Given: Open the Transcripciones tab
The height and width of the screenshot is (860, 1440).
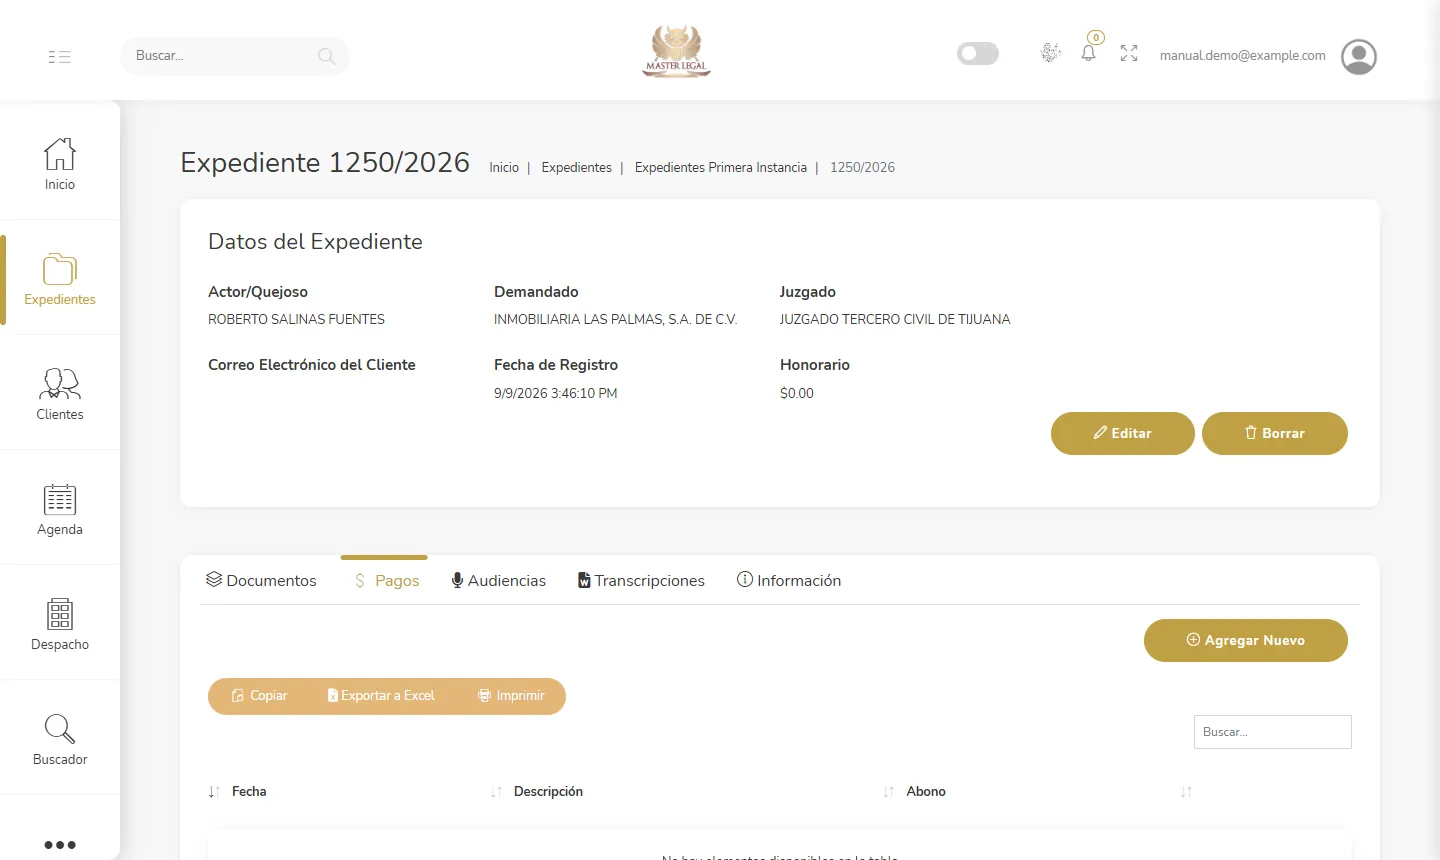Looking at the screenshot, I should click(x=641, y=581).
